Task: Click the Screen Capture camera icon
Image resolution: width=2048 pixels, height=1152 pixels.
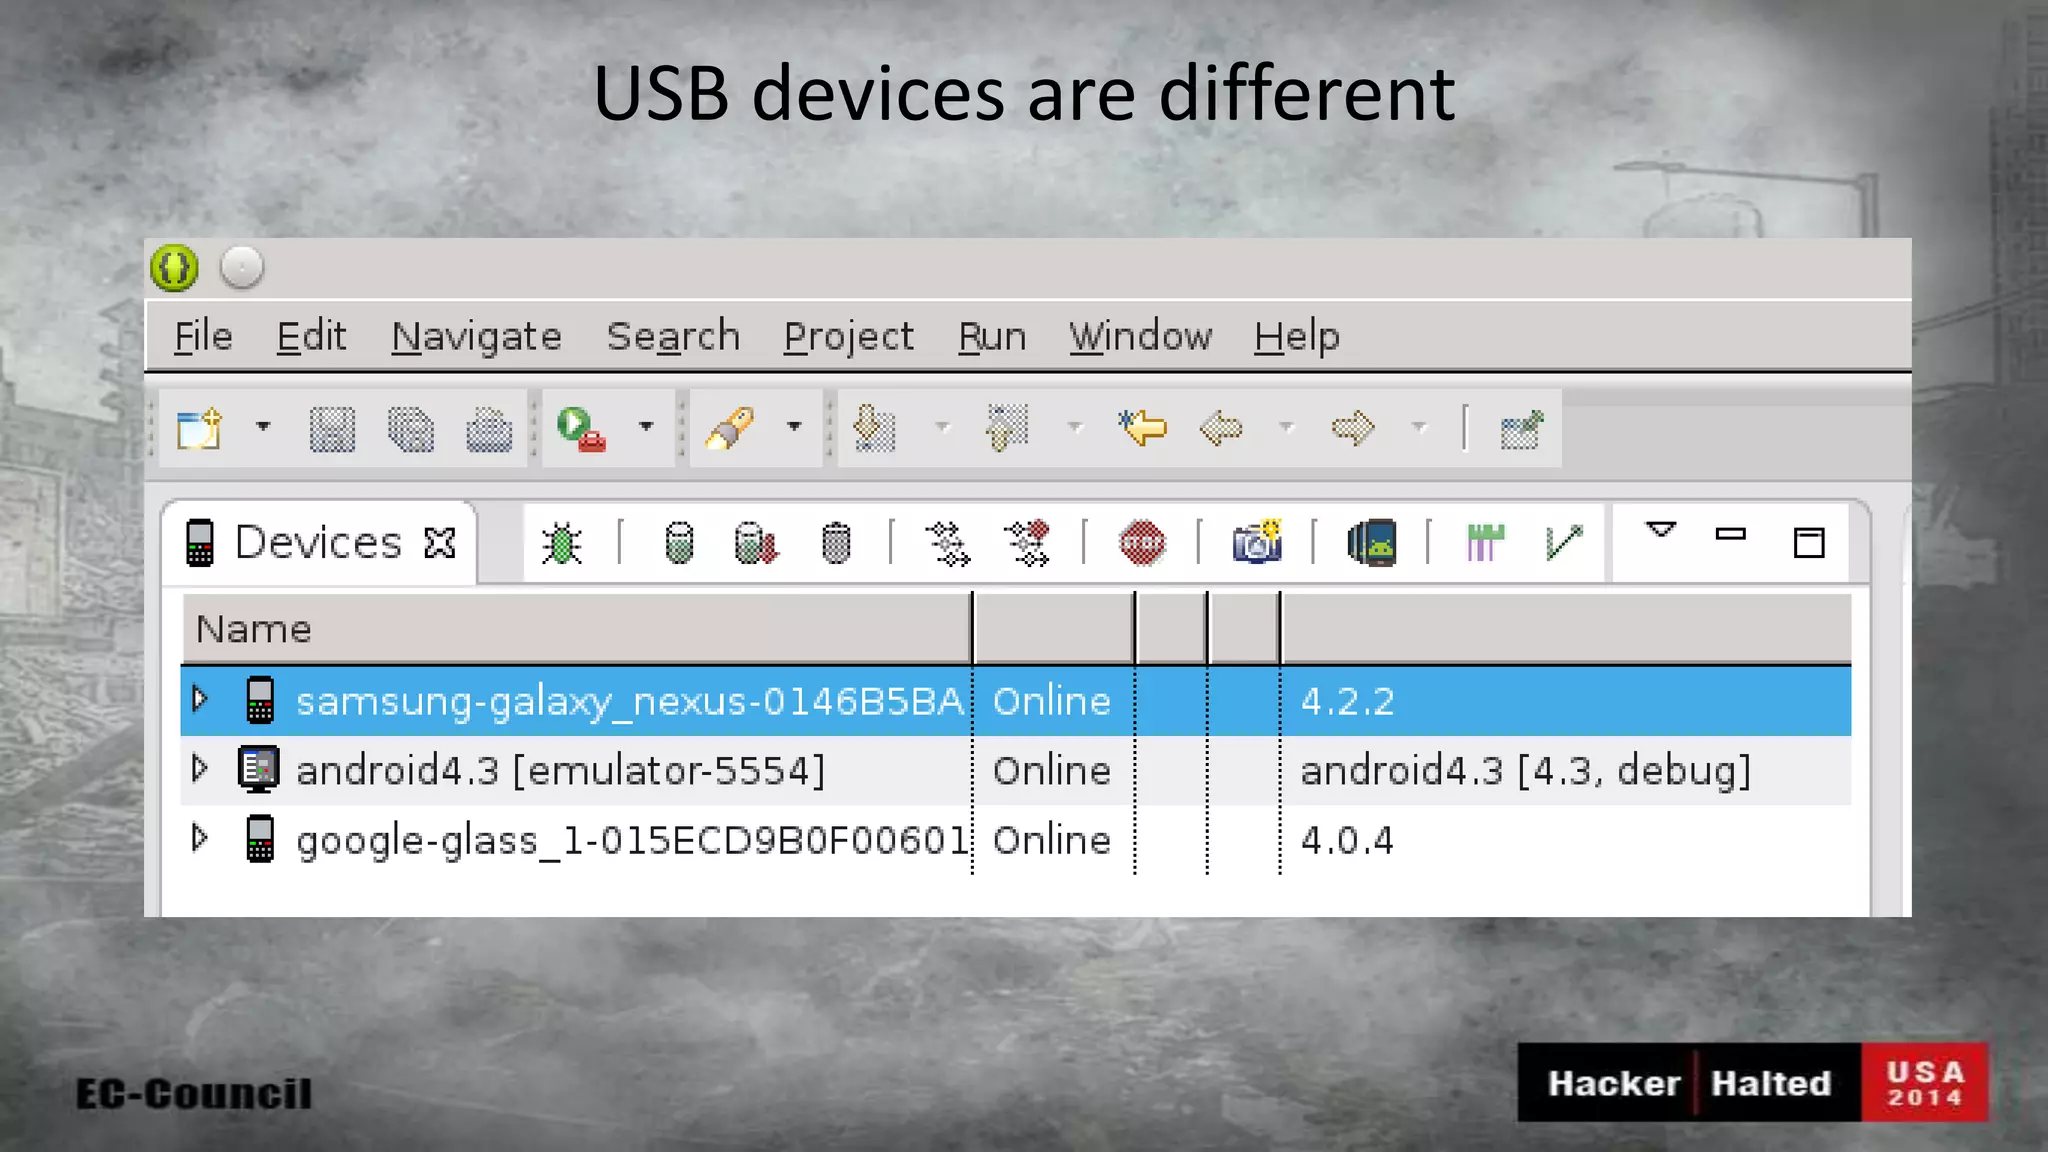Action: [1257, 543]
